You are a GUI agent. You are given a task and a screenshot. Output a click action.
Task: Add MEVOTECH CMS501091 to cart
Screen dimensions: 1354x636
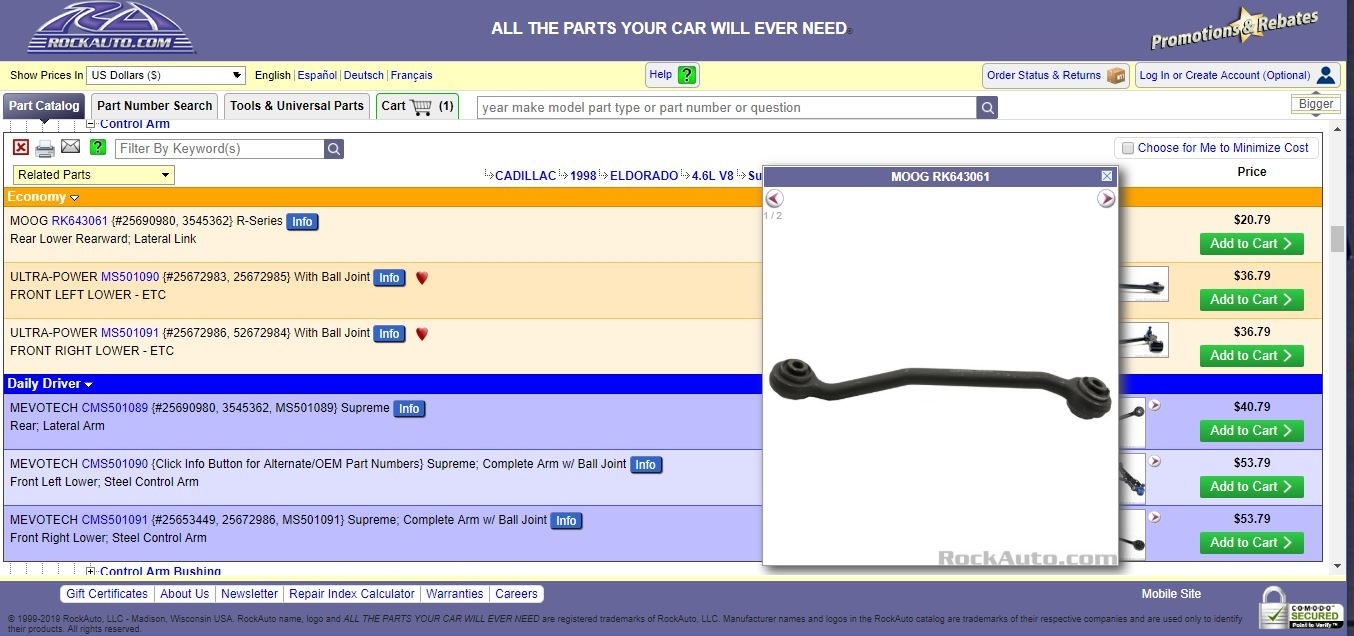click(x=1252, y=543)
